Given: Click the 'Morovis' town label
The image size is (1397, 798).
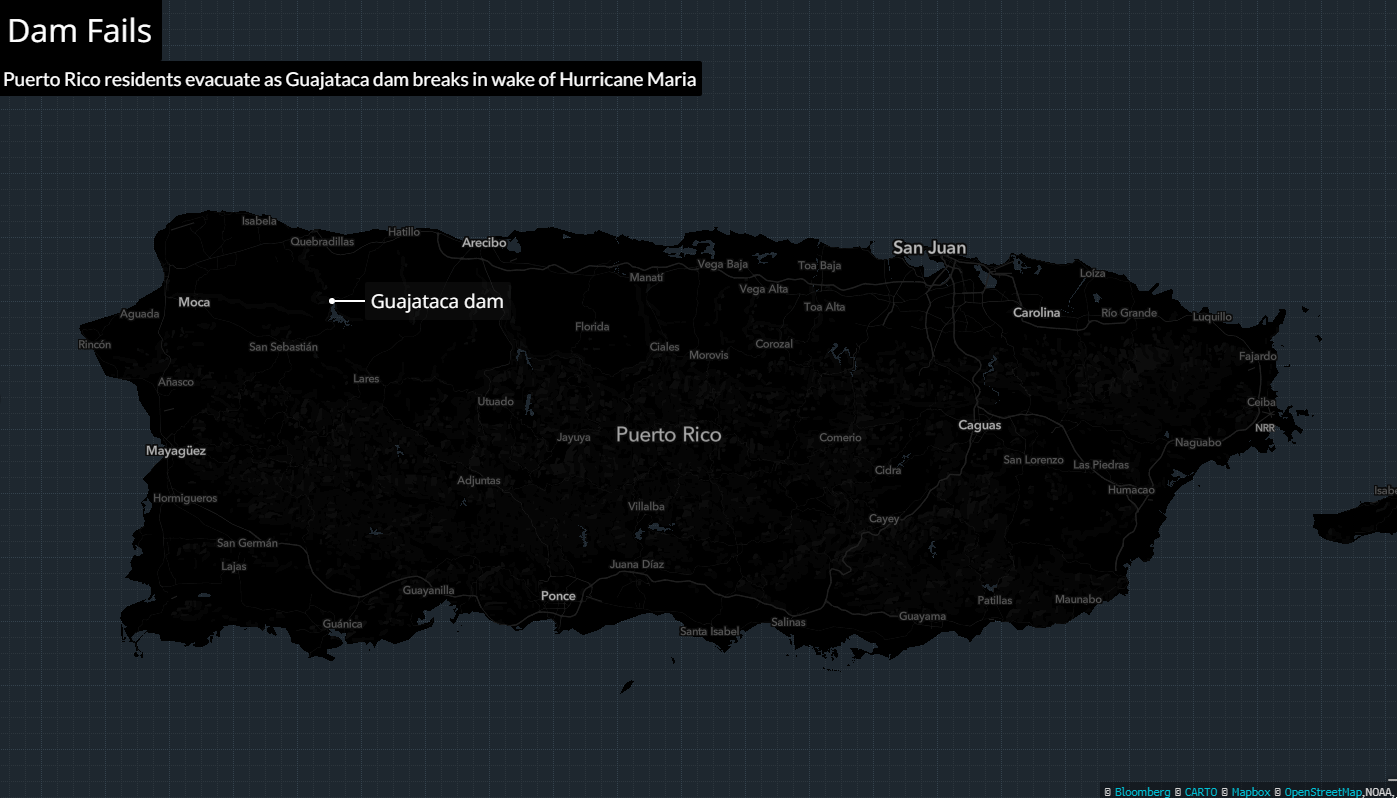Looking at the screenshot, I should (709, 355).
